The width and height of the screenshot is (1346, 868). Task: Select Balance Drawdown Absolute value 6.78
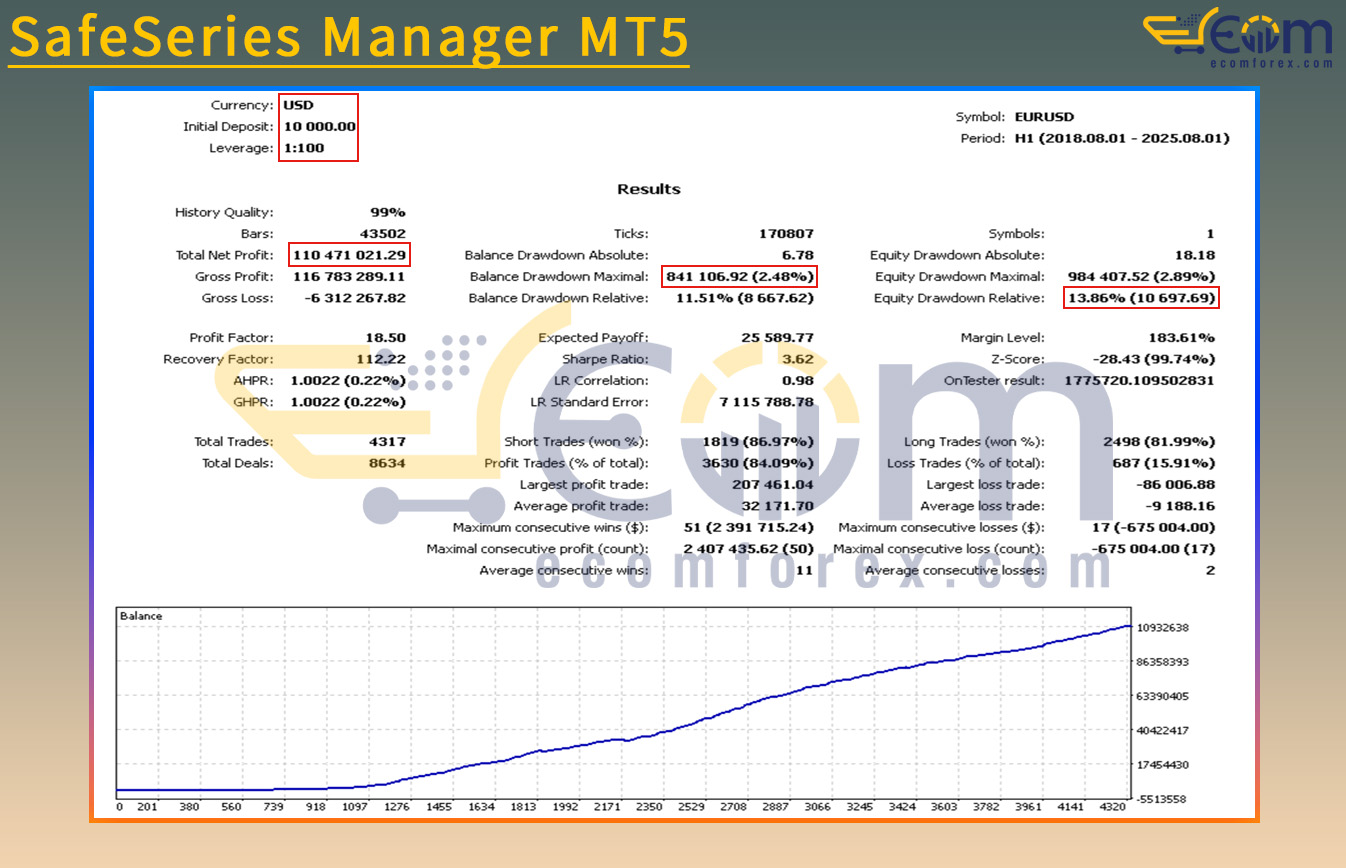(800, 255)
